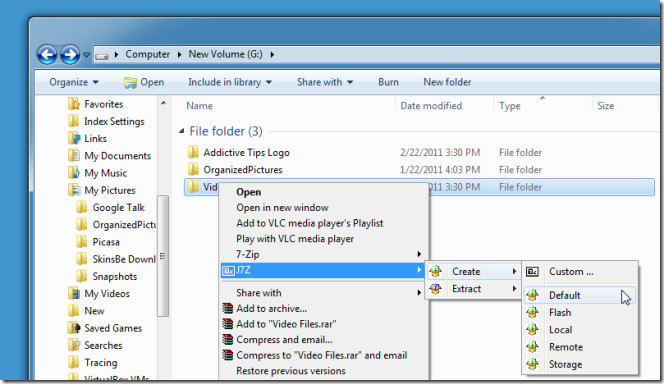The height and width of the screenshot is (384, 664).
Task: Click the Open toolbar button
Action: pyautogui.click(x=144, y=82)
